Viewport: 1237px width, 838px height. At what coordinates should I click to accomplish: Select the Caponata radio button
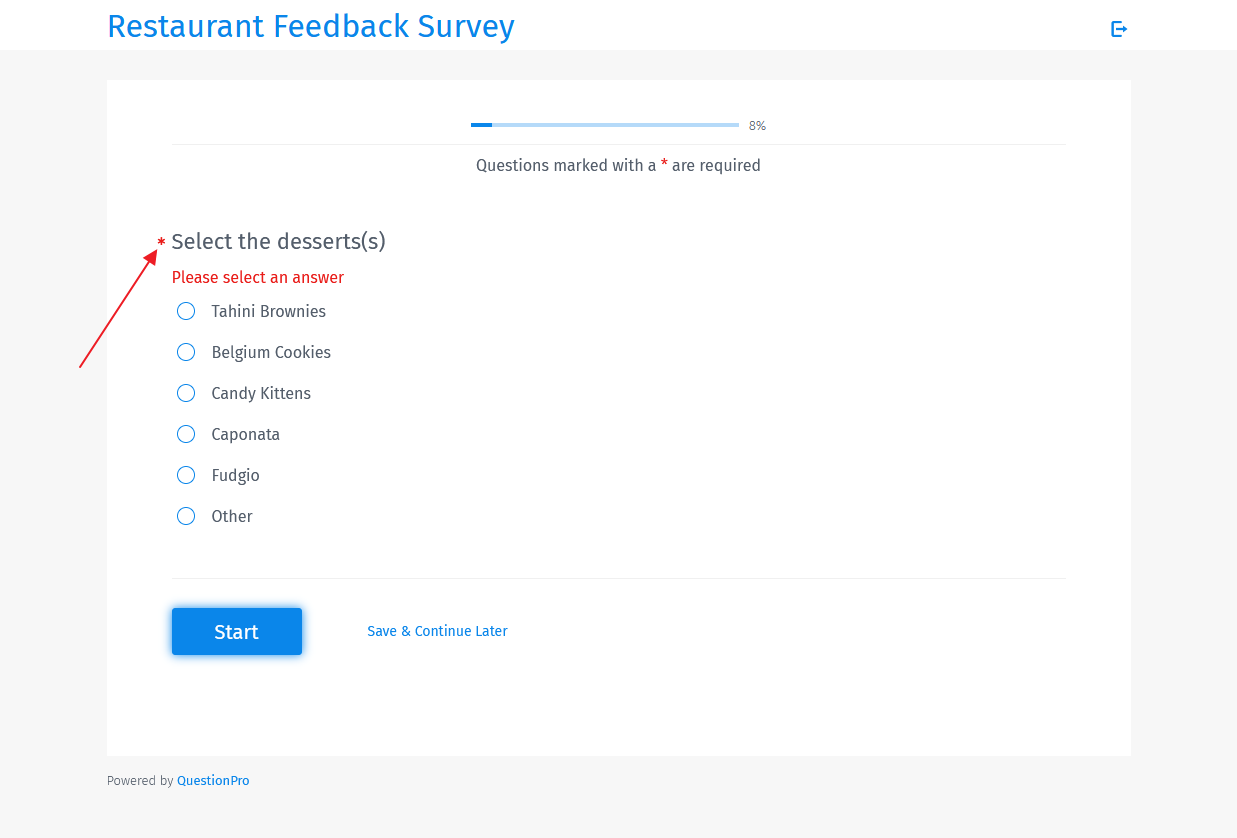[x=186, y=434]
